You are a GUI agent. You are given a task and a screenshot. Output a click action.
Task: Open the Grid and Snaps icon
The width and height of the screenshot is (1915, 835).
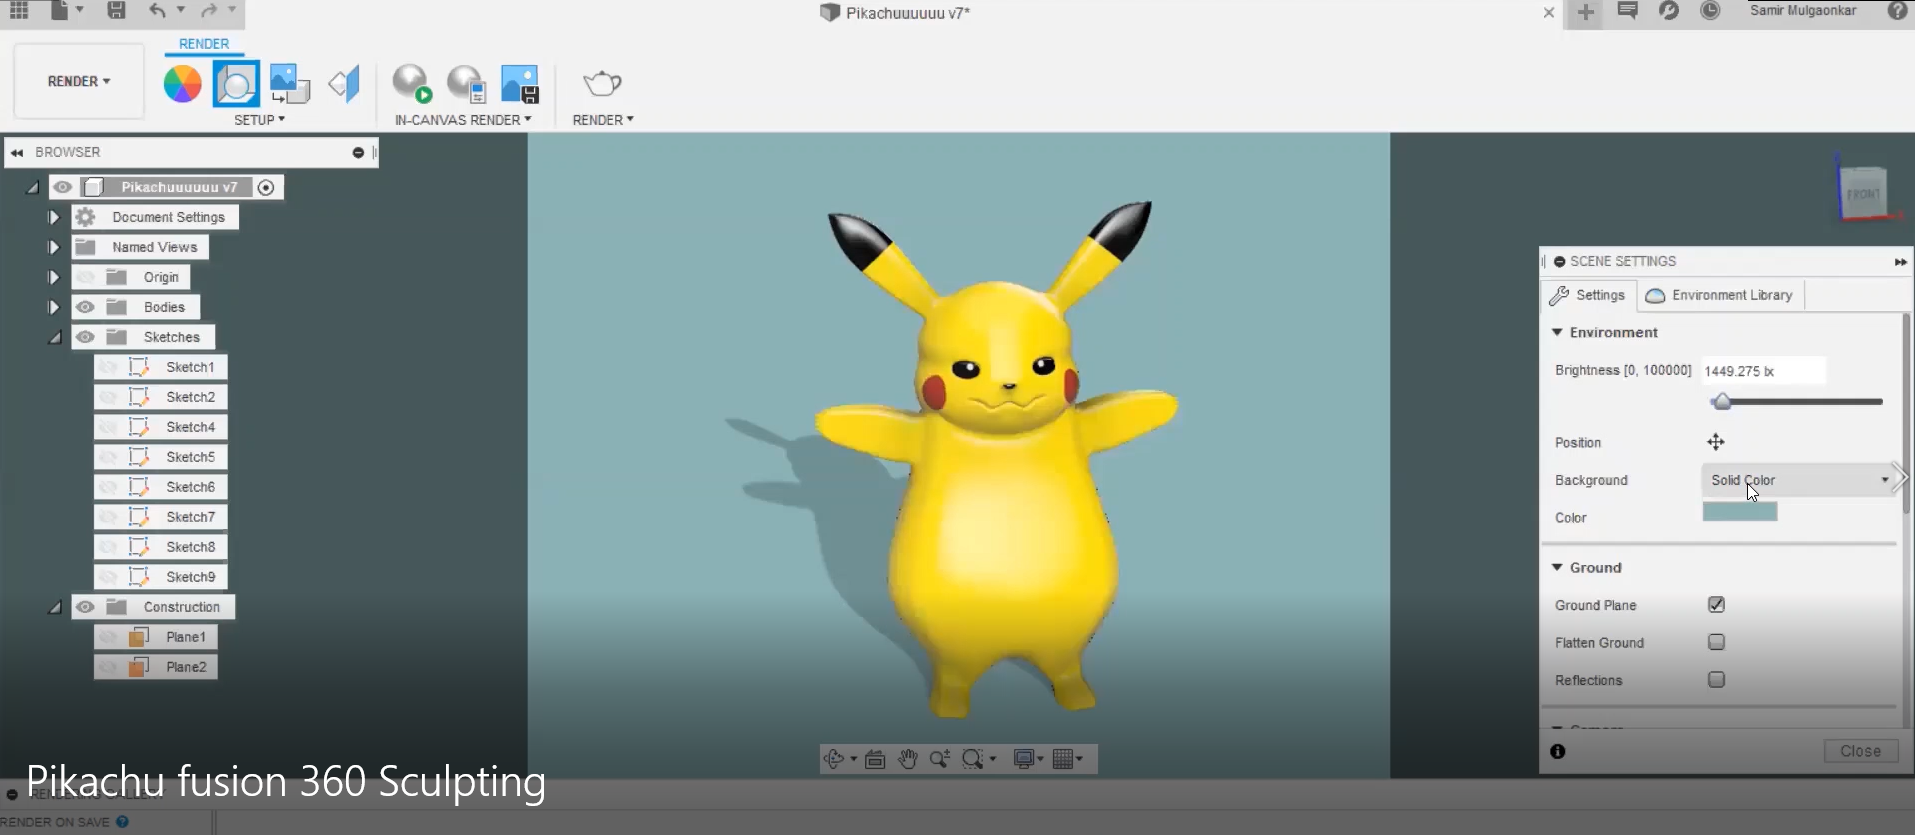1063,759
